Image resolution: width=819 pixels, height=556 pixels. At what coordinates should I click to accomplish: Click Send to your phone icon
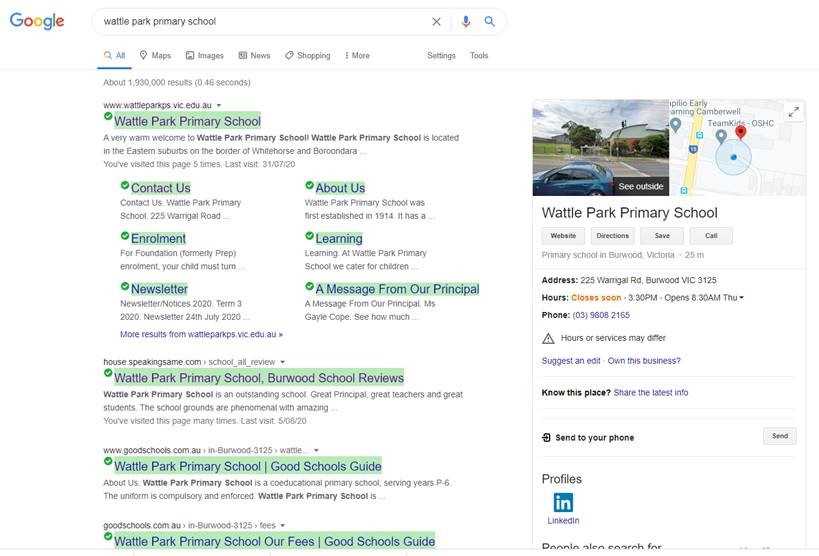546,437
